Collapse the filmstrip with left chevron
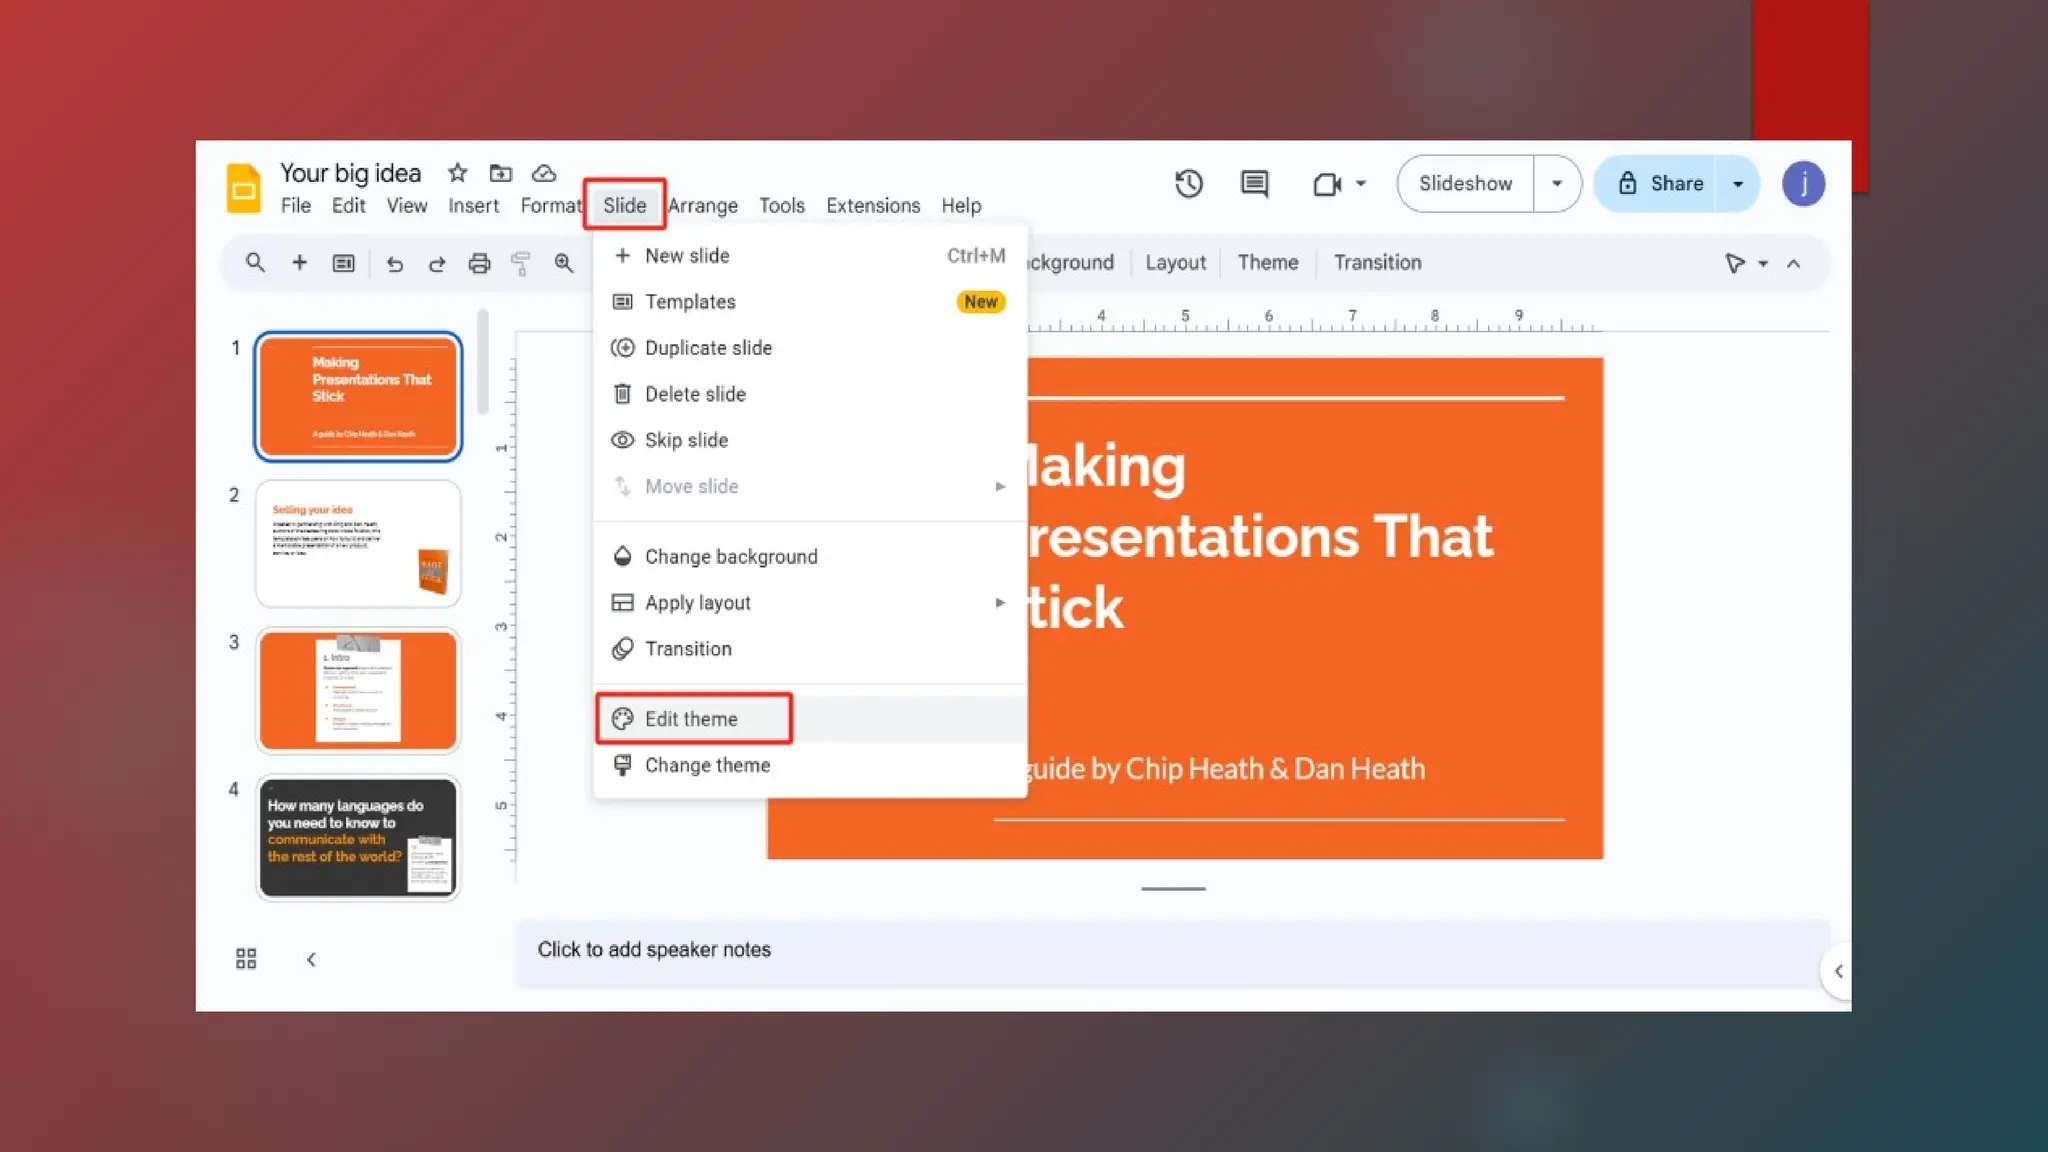 [311, 959]
